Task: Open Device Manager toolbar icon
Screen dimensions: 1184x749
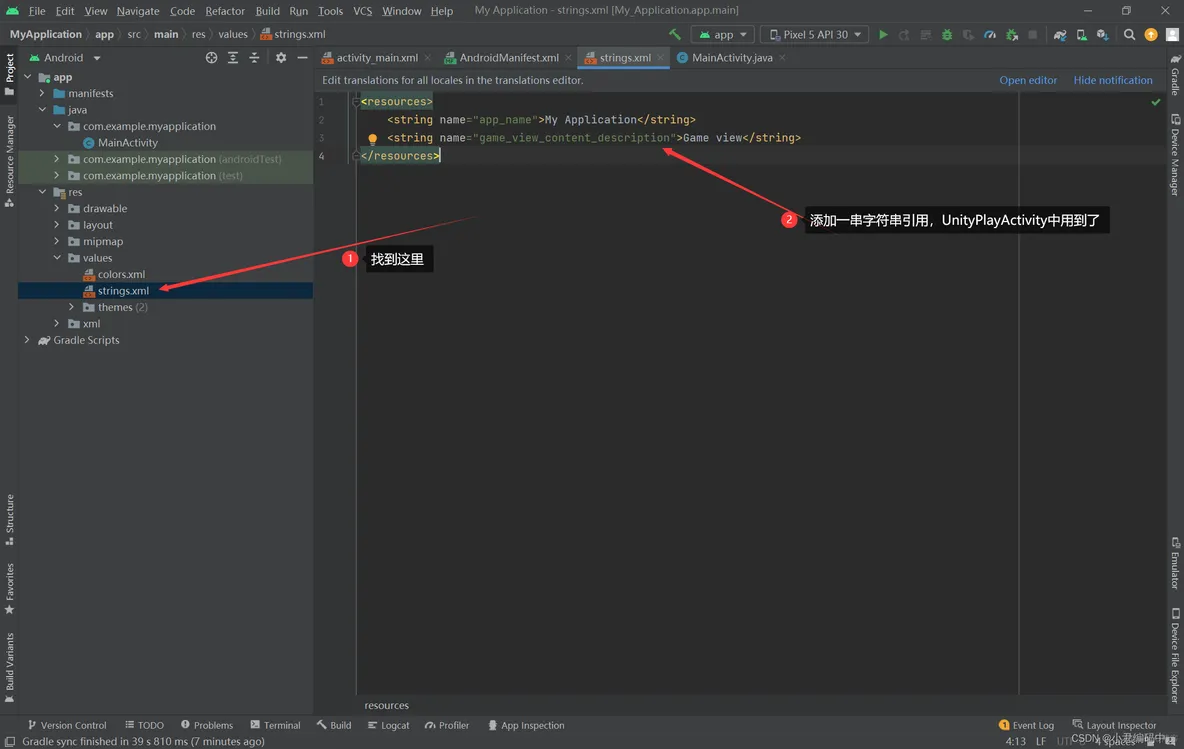Action: (x=1081, y=35)
